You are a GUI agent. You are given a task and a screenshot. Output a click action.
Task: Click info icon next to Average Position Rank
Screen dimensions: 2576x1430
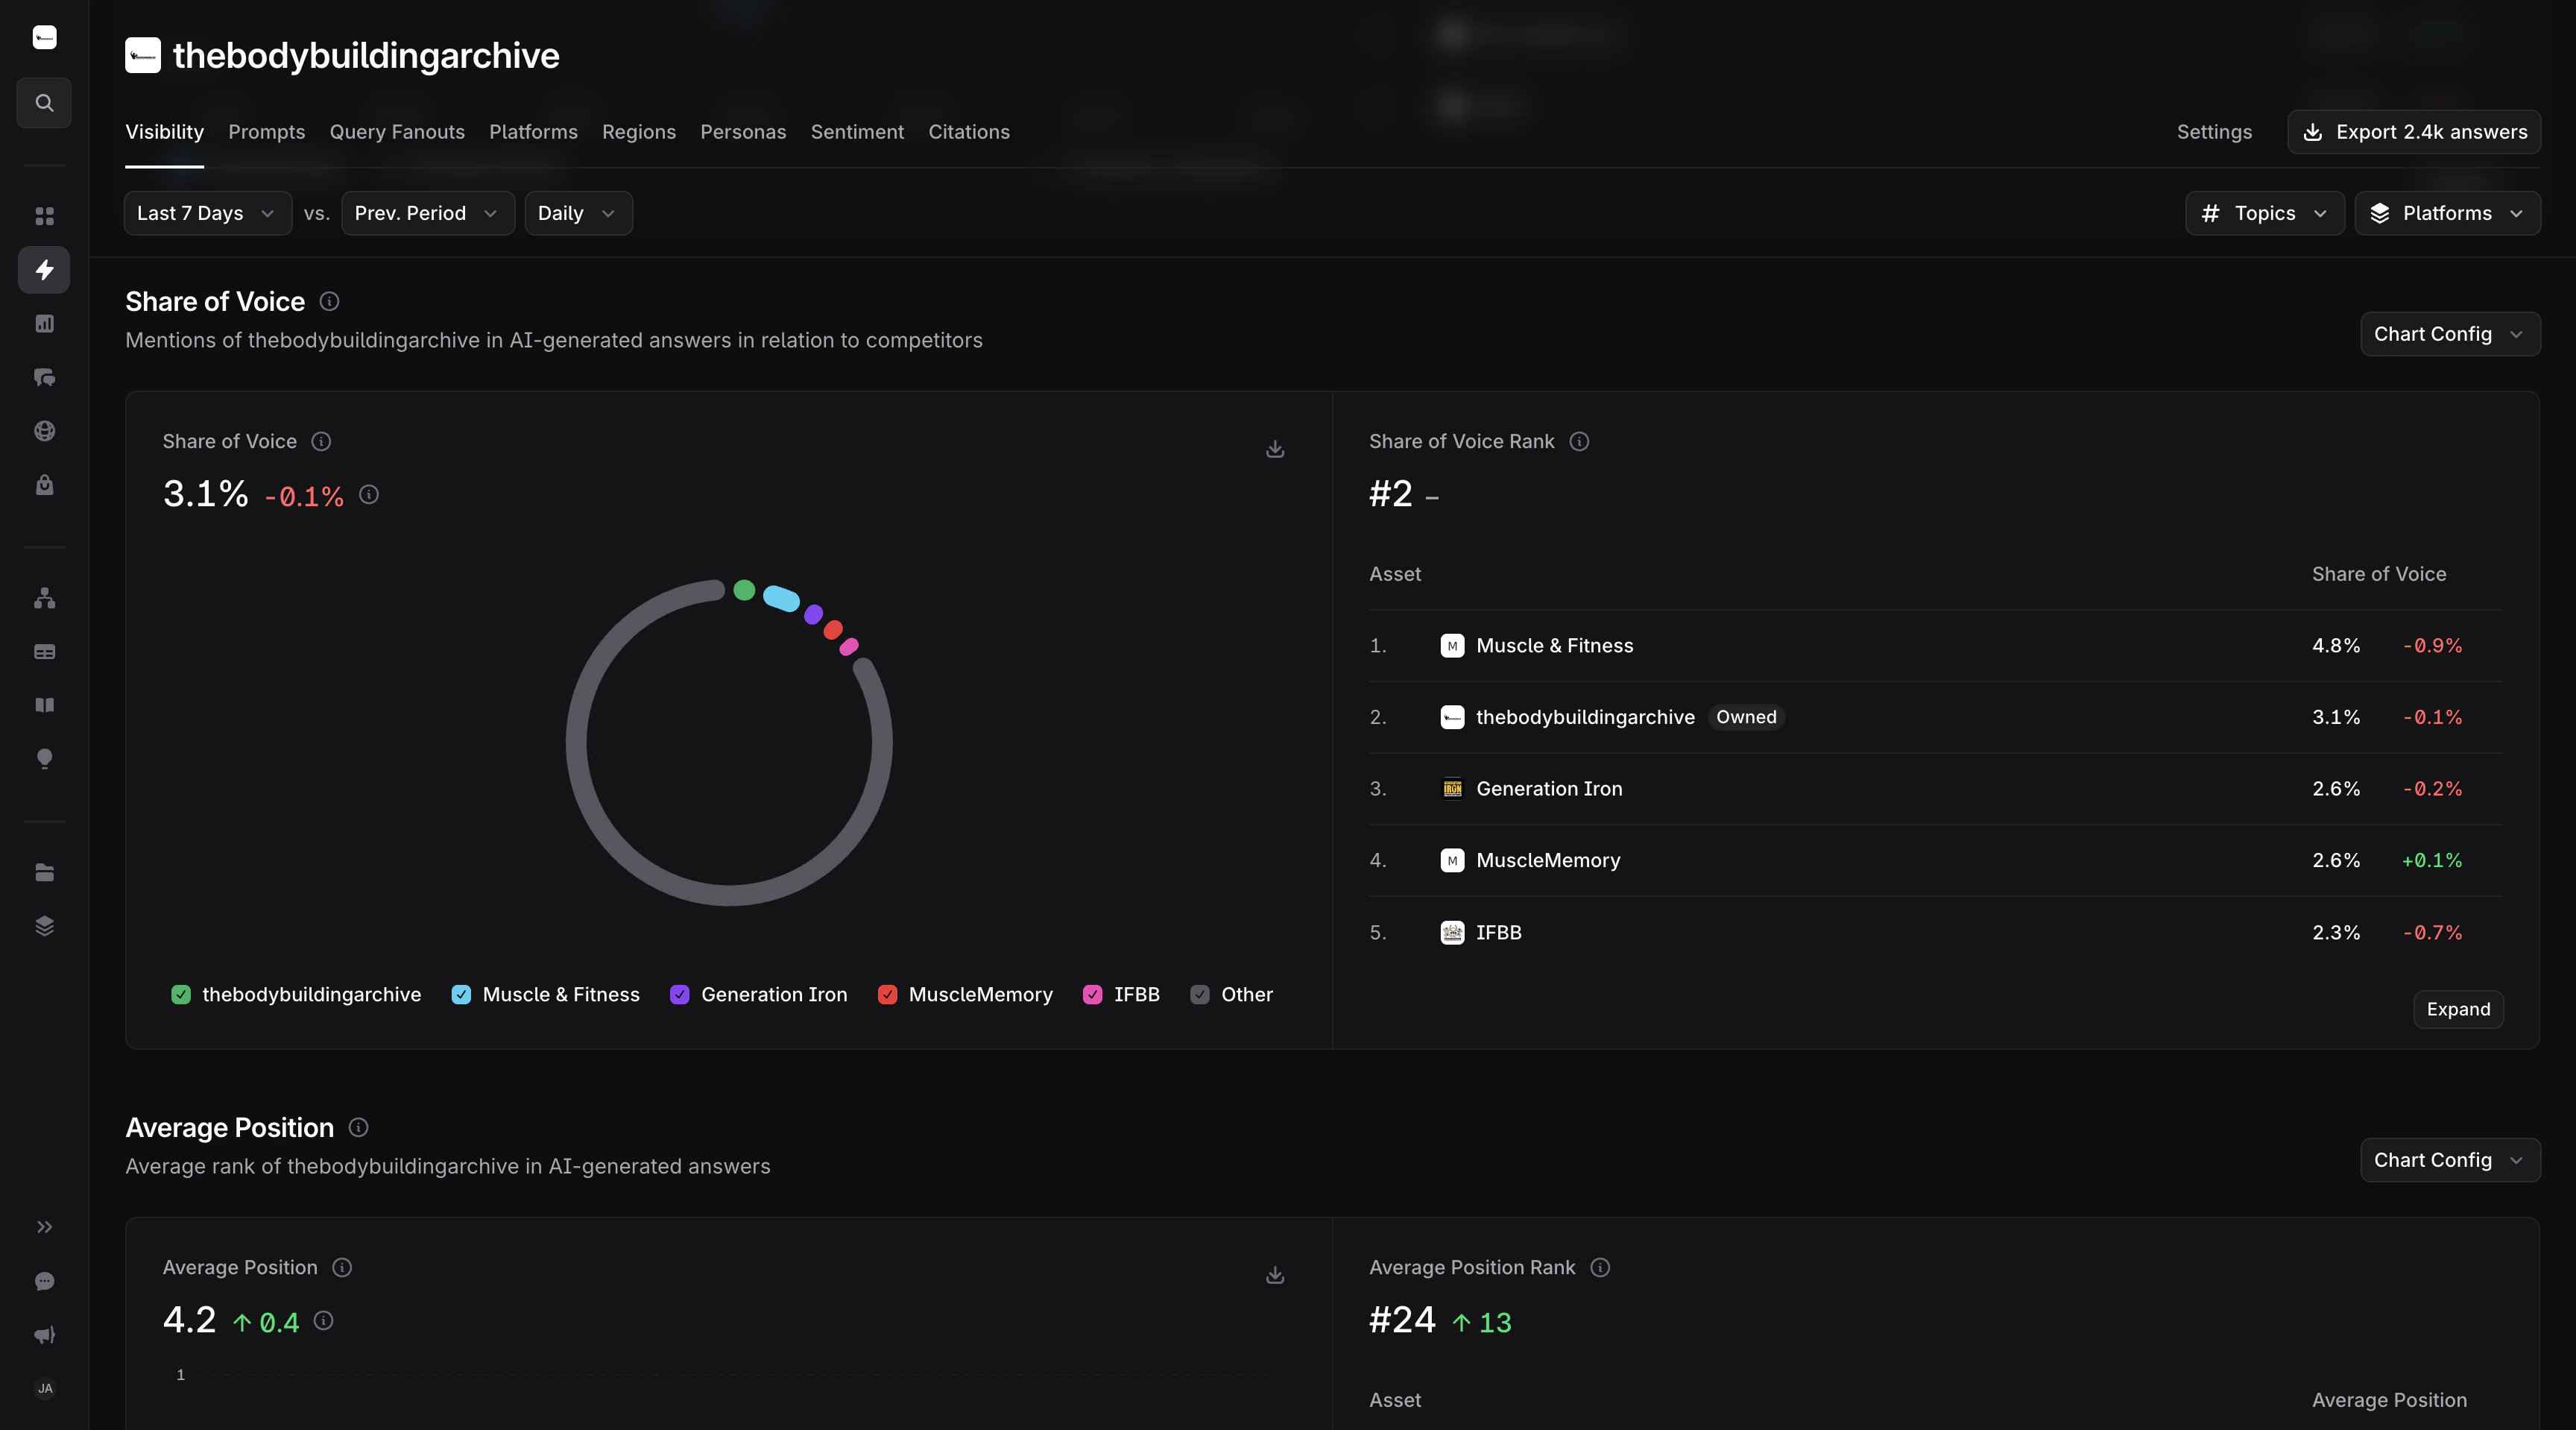click(1600, 1267)
